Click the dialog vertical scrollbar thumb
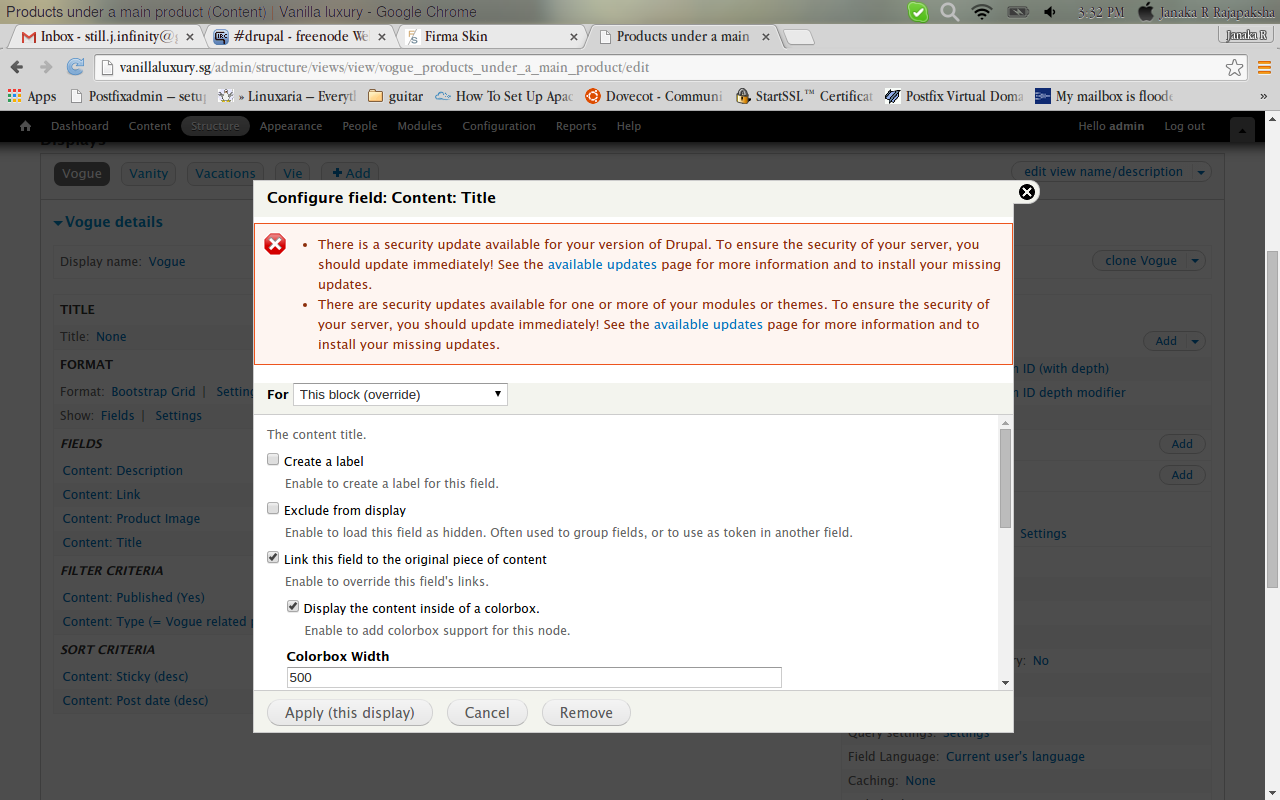This screenshot has width=1280, height=800. coord(1005,478)
